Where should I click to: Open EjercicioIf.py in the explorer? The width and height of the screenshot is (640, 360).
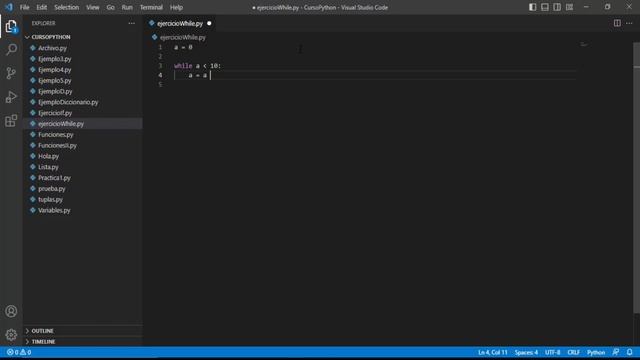pyautogui.click(x=55, y=113)
